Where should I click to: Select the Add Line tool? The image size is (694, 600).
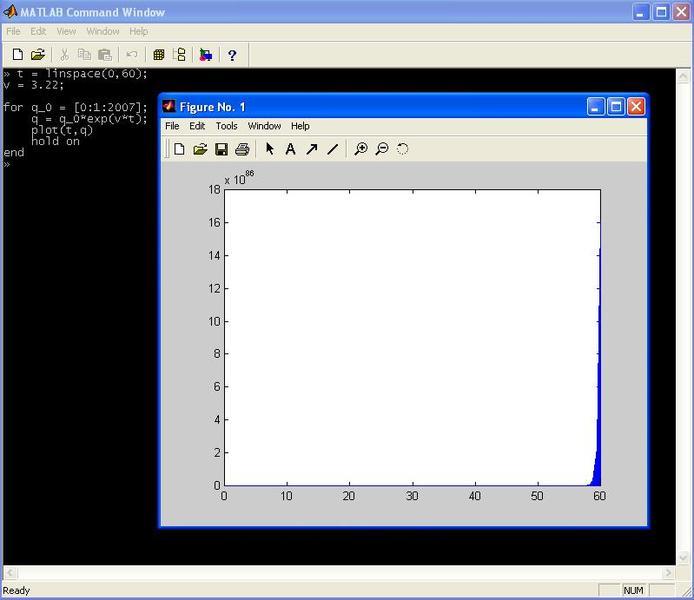[332, 149]
